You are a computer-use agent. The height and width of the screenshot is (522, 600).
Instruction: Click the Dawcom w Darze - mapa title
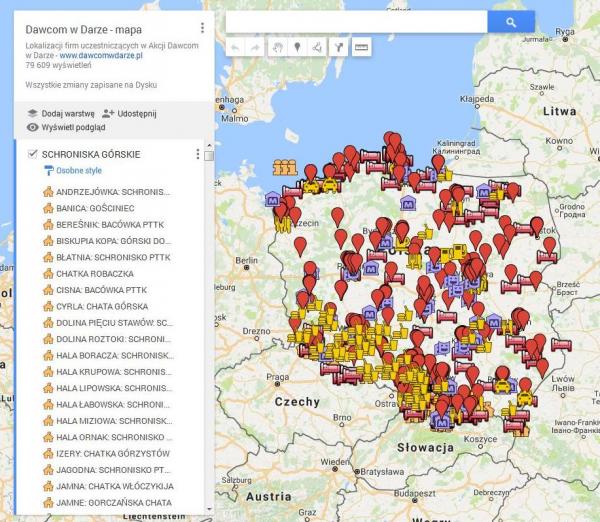click(x=83, y=29)
